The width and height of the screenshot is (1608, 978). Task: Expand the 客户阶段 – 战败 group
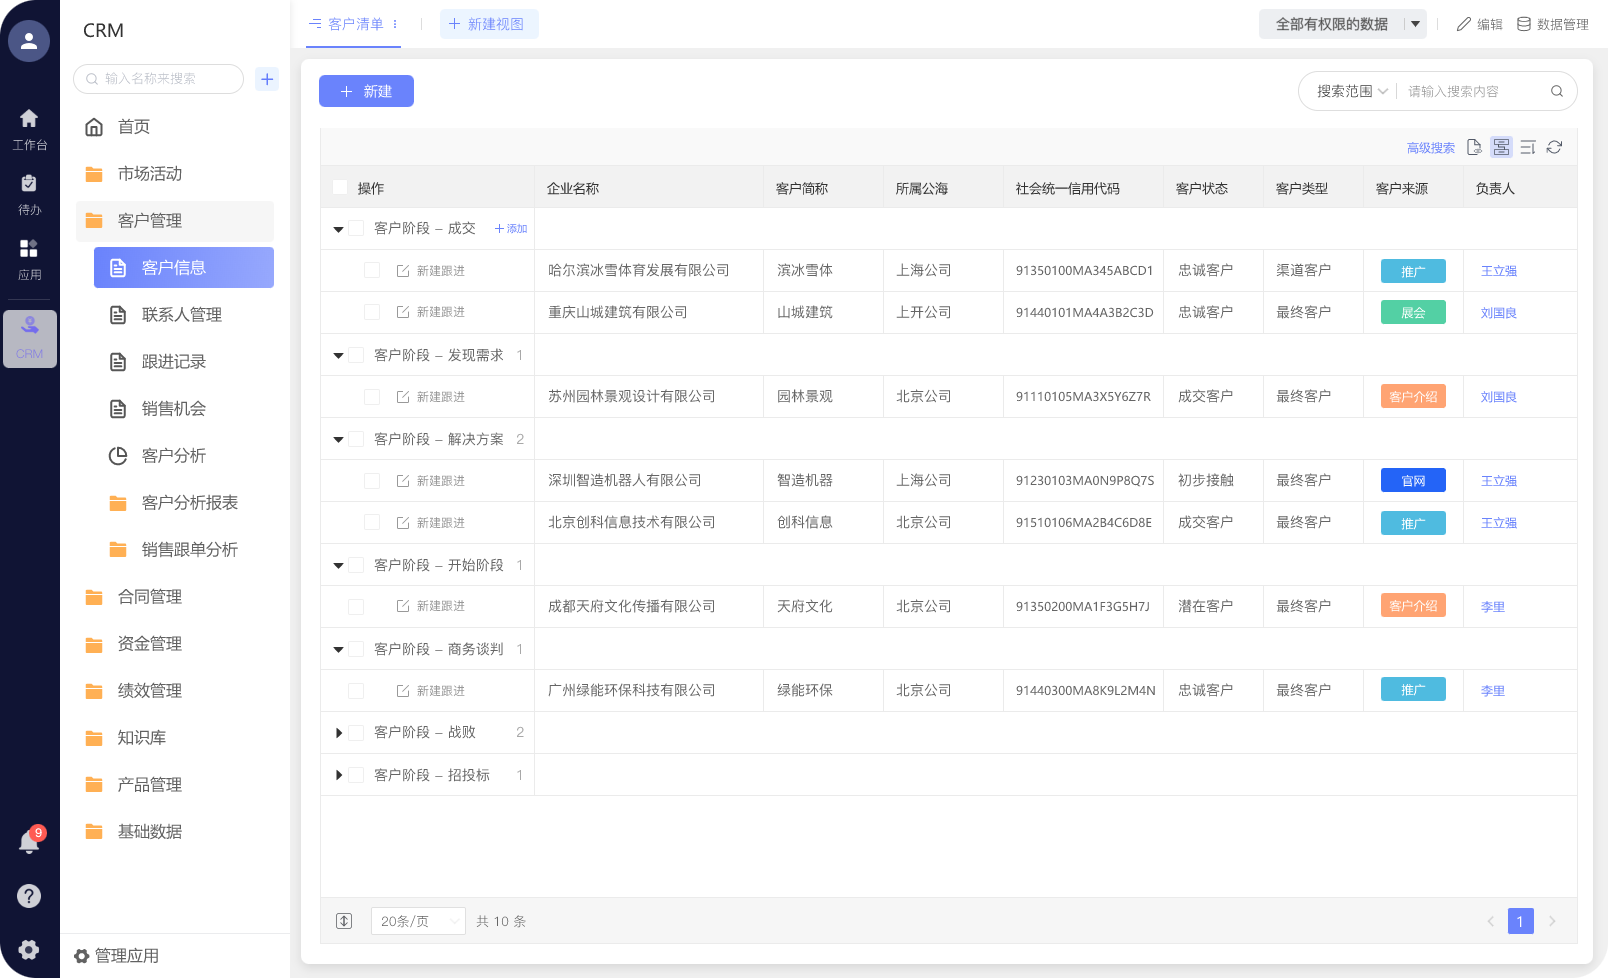click(x=339, y=733)
